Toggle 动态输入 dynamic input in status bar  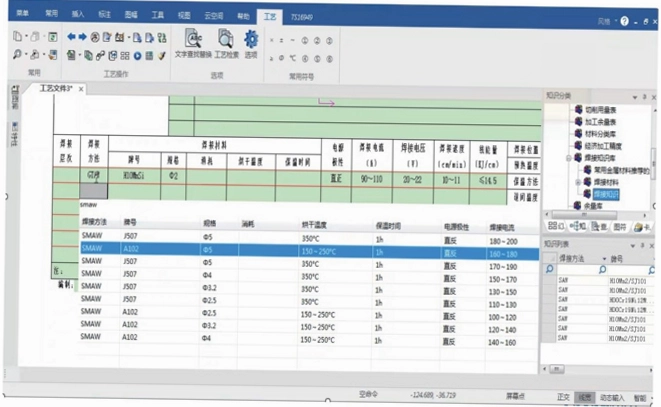pyautogui.click(x=612, y=398)
